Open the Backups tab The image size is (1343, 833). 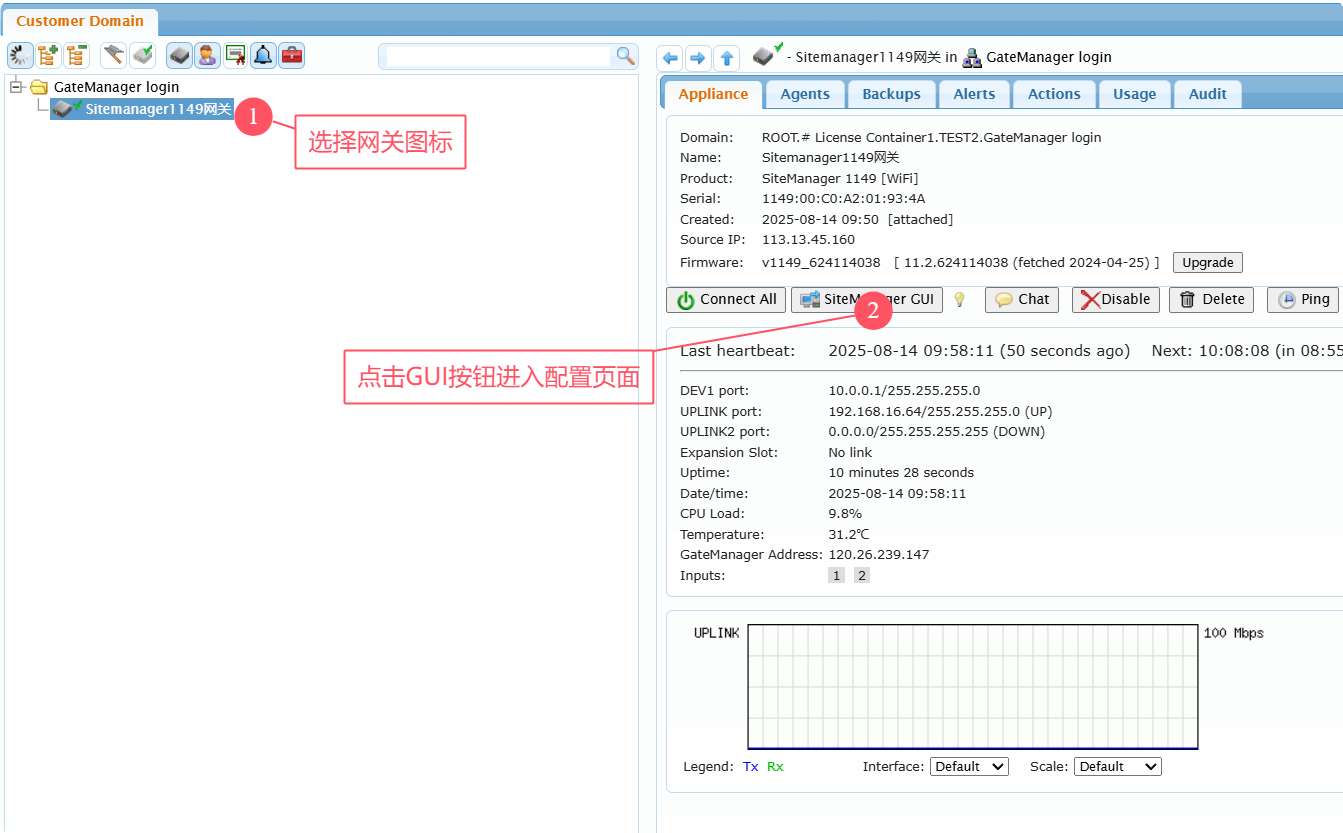coord(891,94)
